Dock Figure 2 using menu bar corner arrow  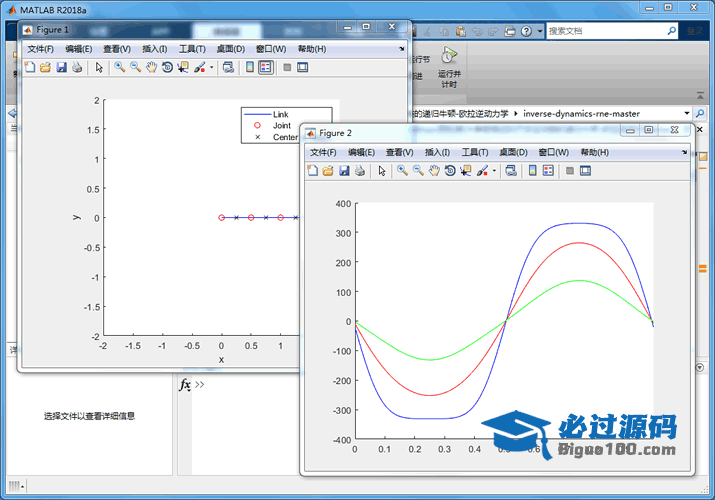[x=684, y=152]
